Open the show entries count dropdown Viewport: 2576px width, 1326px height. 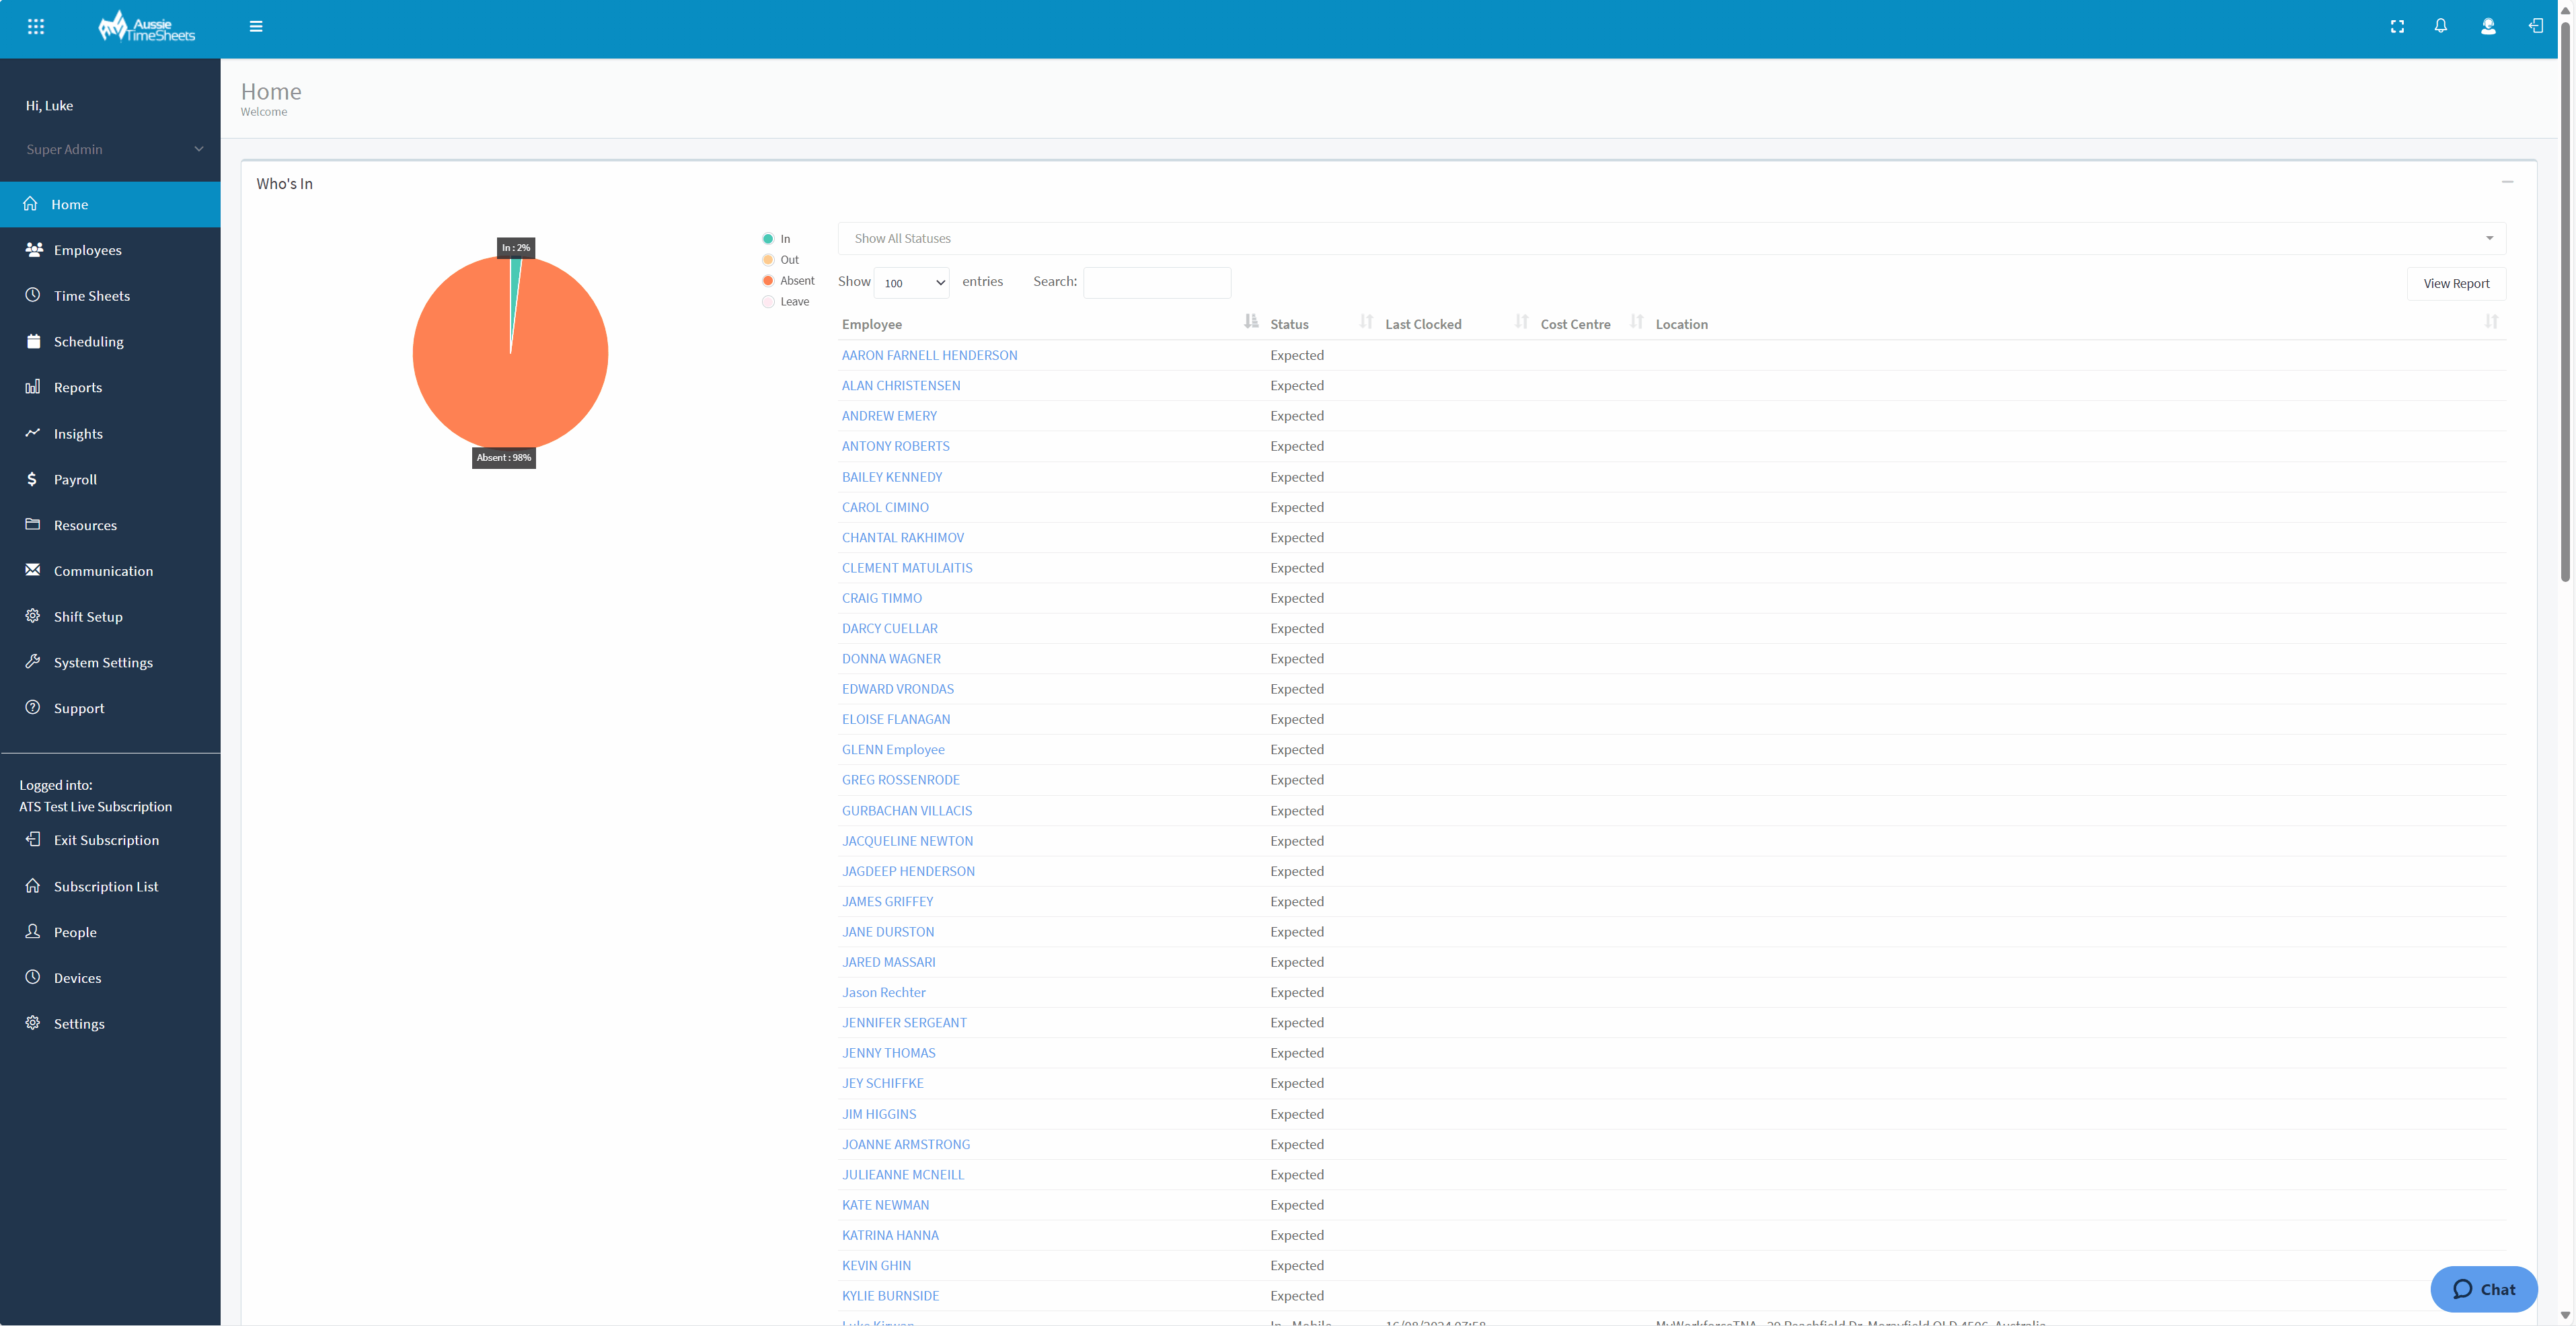pyautogui.click(x=912, y=283)
